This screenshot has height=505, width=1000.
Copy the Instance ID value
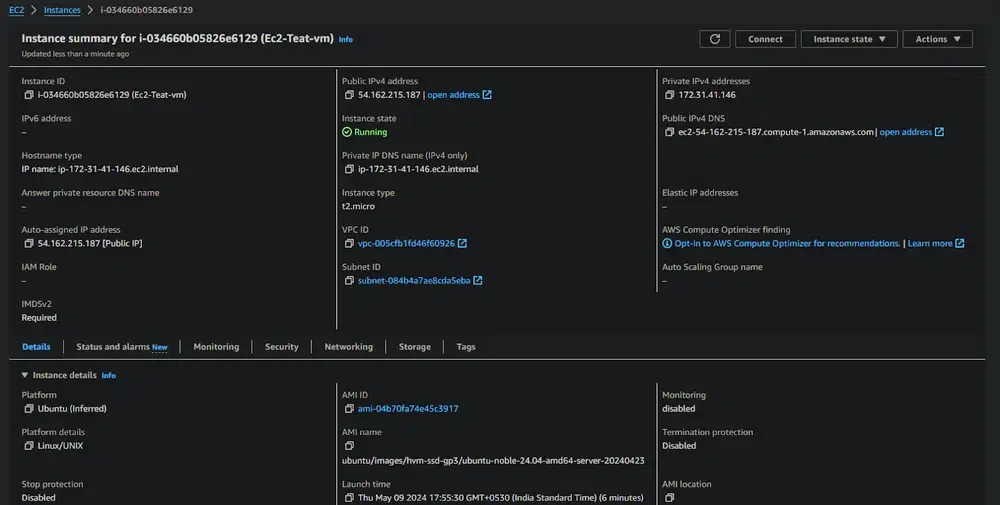coord(29,95)
